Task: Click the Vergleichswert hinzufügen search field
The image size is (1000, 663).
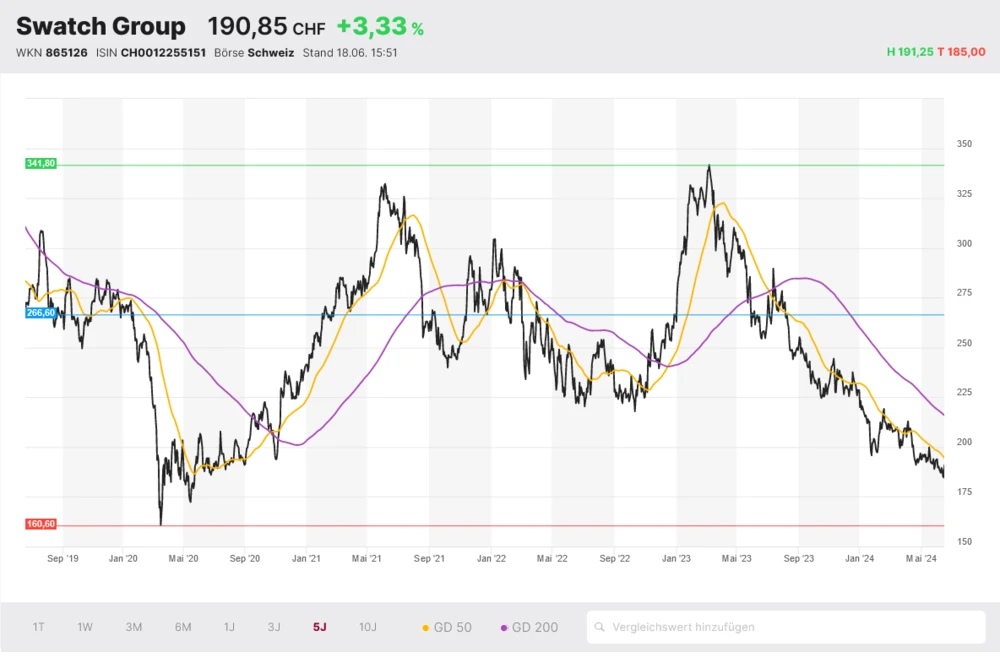Action: 780,627
